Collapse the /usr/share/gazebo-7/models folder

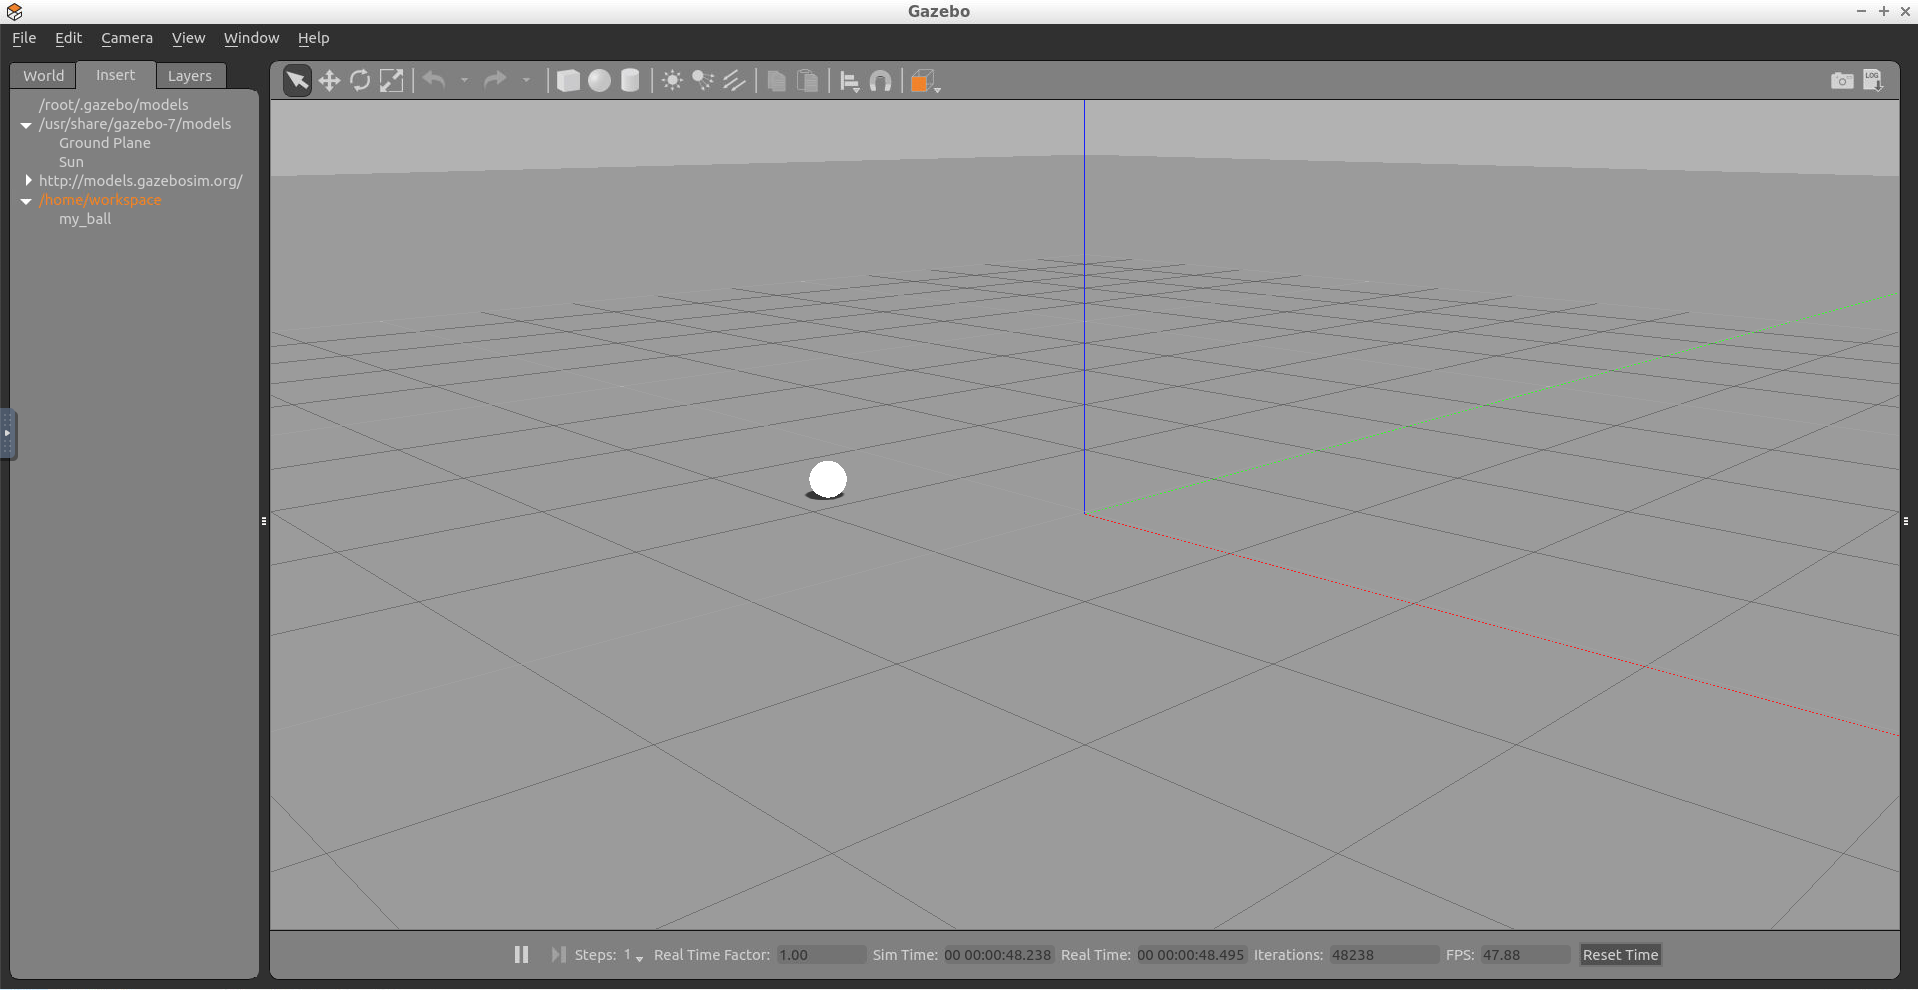pyautogui.click(x=26, y=125)
